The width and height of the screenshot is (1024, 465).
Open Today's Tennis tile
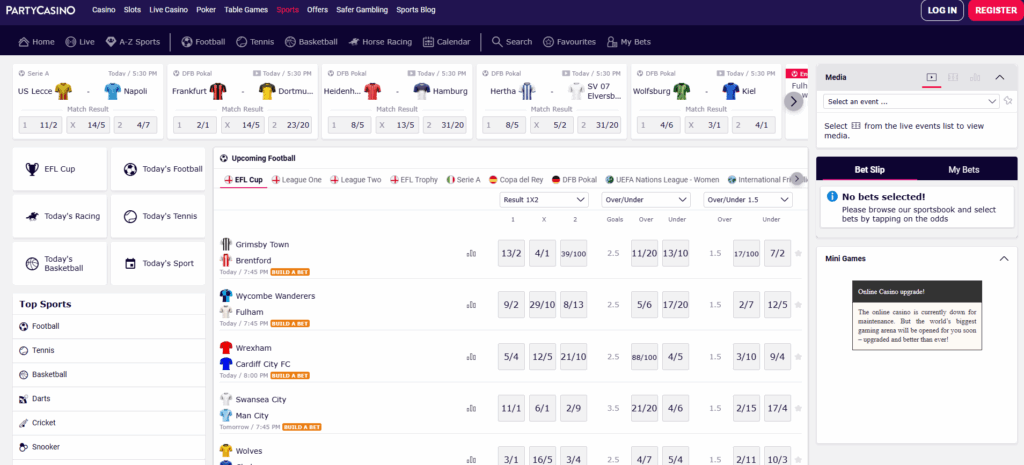[x=158, y=216]
